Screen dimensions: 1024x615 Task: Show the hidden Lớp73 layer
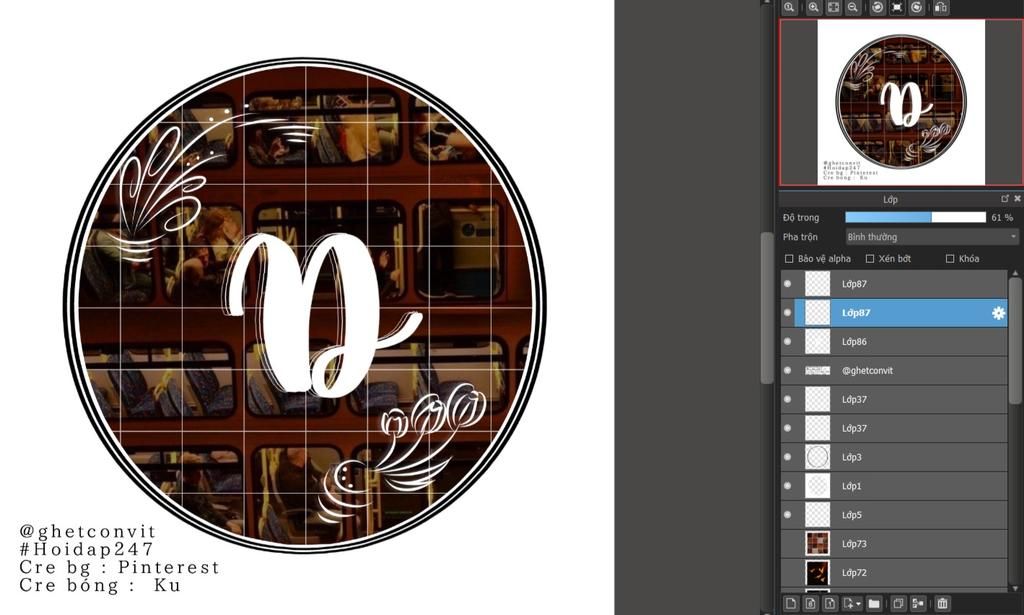pos(788,543)
